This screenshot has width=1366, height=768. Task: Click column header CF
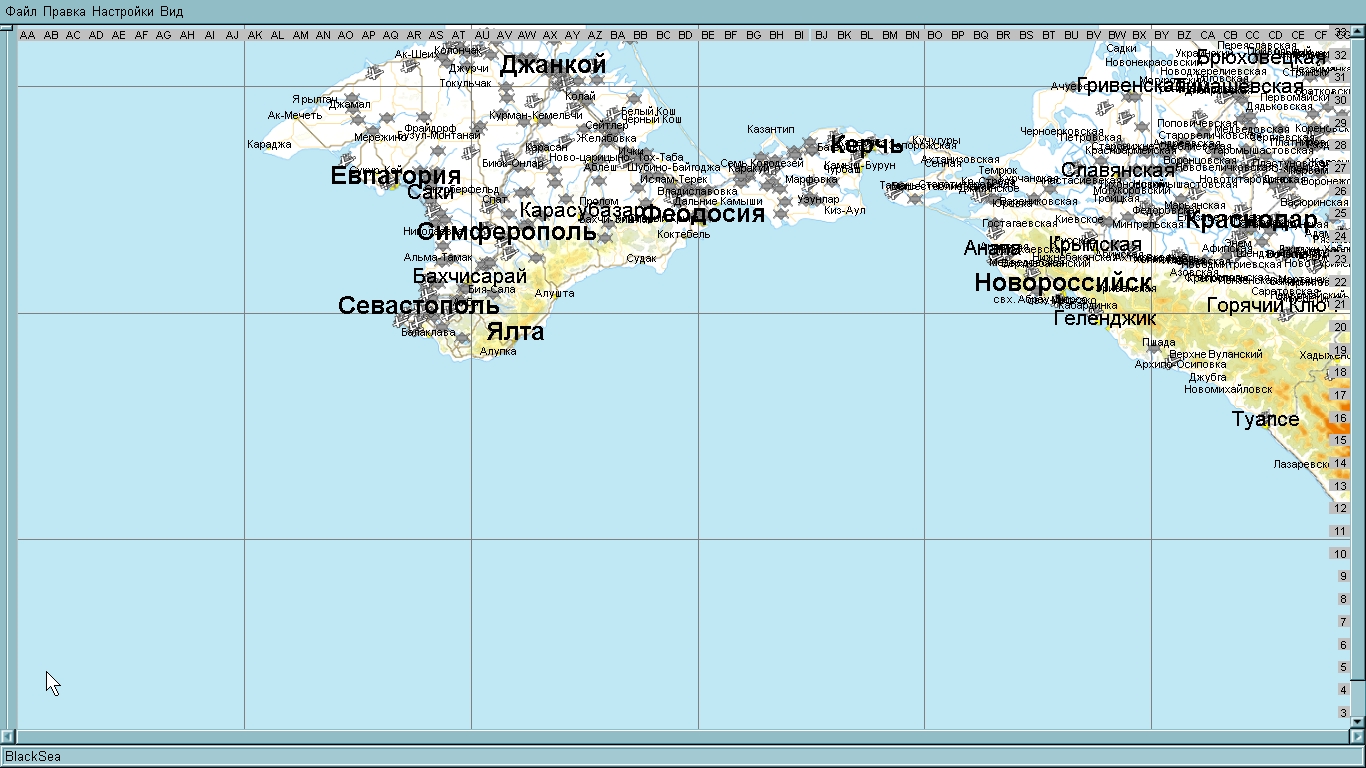pos(1321,35)
